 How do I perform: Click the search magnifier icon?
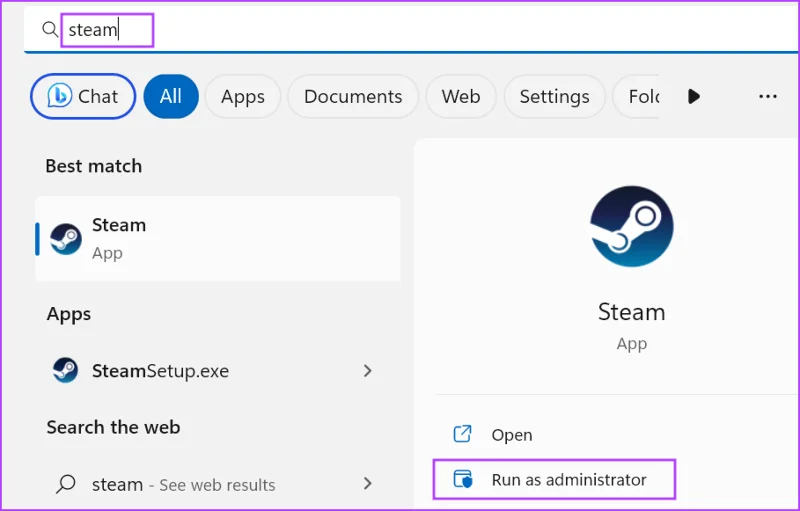49,30
